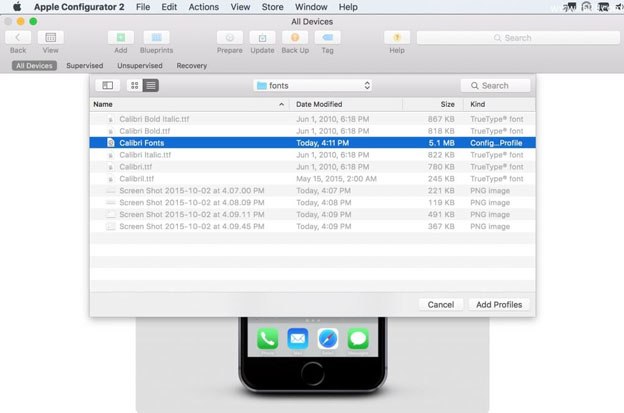The width and height of the screenshot is (624, 413).
Task: Click the file dialog Search field
Action: click(x=495, y=86)
